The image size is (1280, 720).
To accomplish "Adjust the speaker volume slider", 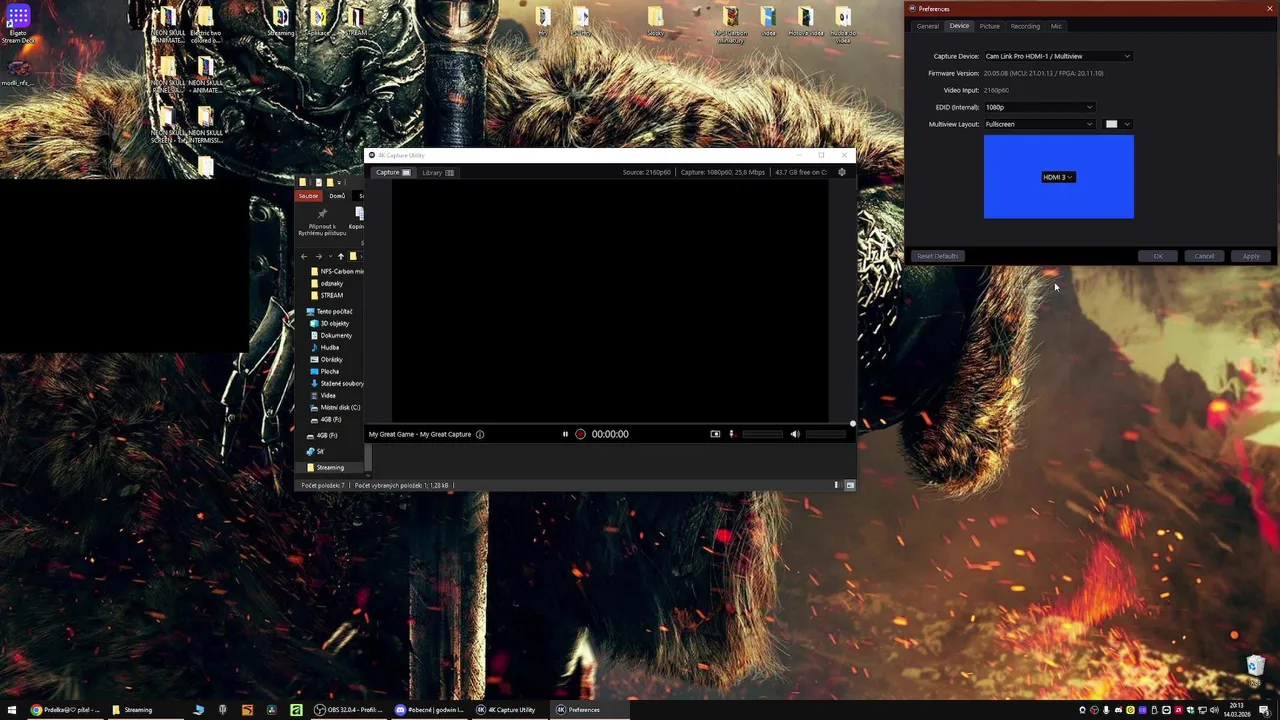I will point(826,434).
